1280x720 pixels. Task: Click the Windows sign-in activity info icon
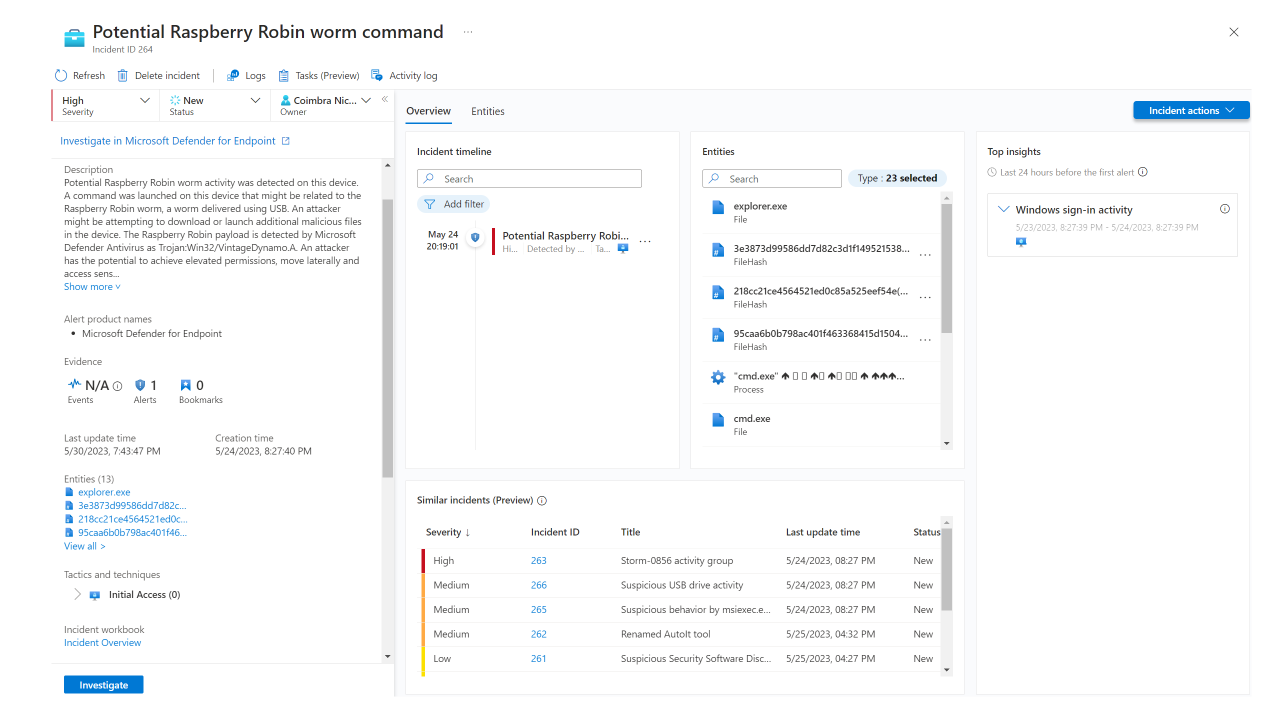pos(1225,209)
